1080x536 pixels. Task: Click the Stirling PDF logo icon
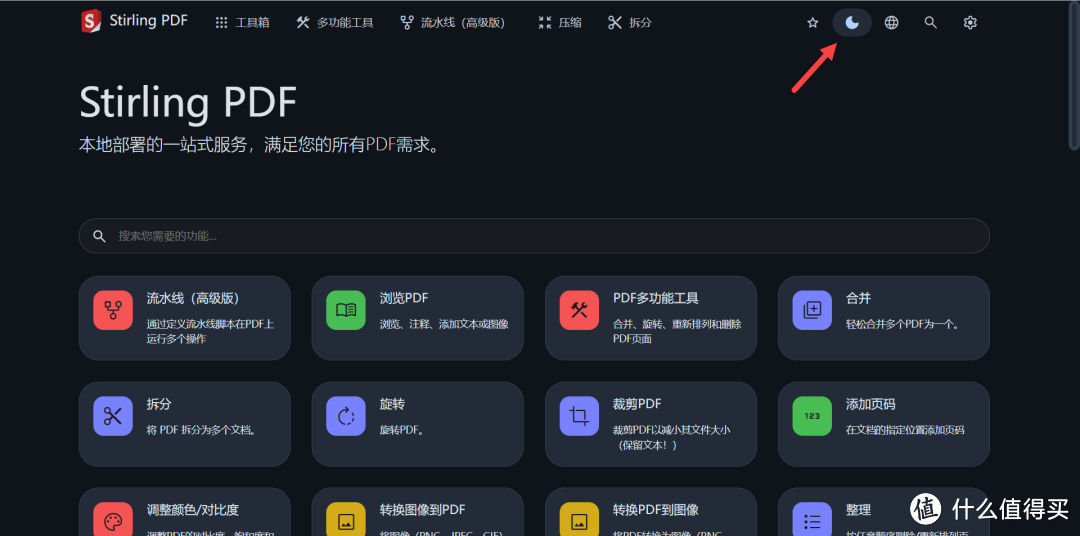91,21
